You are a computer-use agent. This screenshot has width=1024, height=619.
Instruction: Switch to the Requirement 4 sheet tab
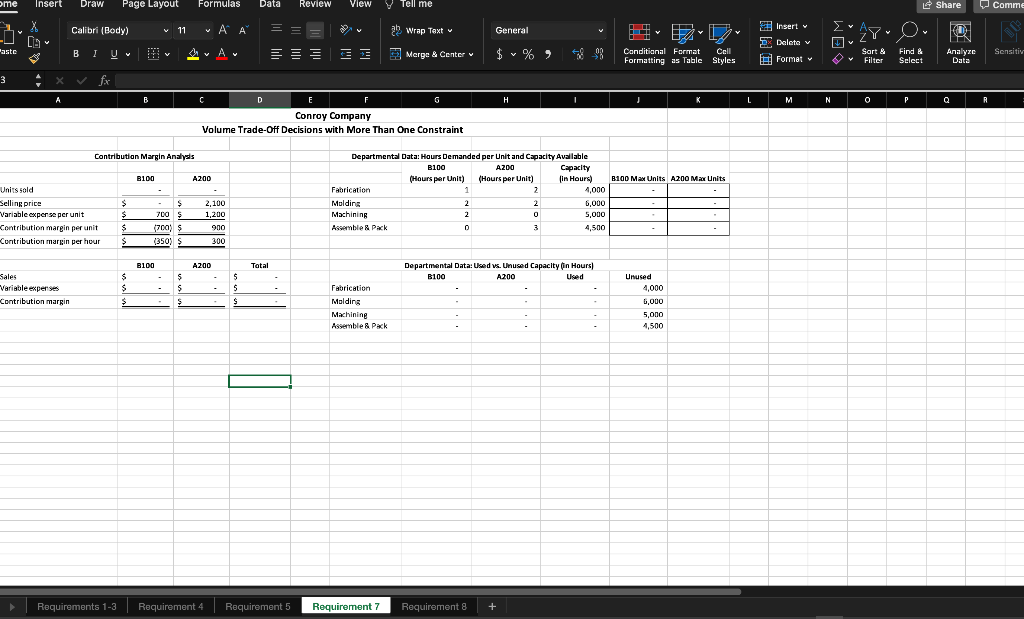[x=171, y=605]
